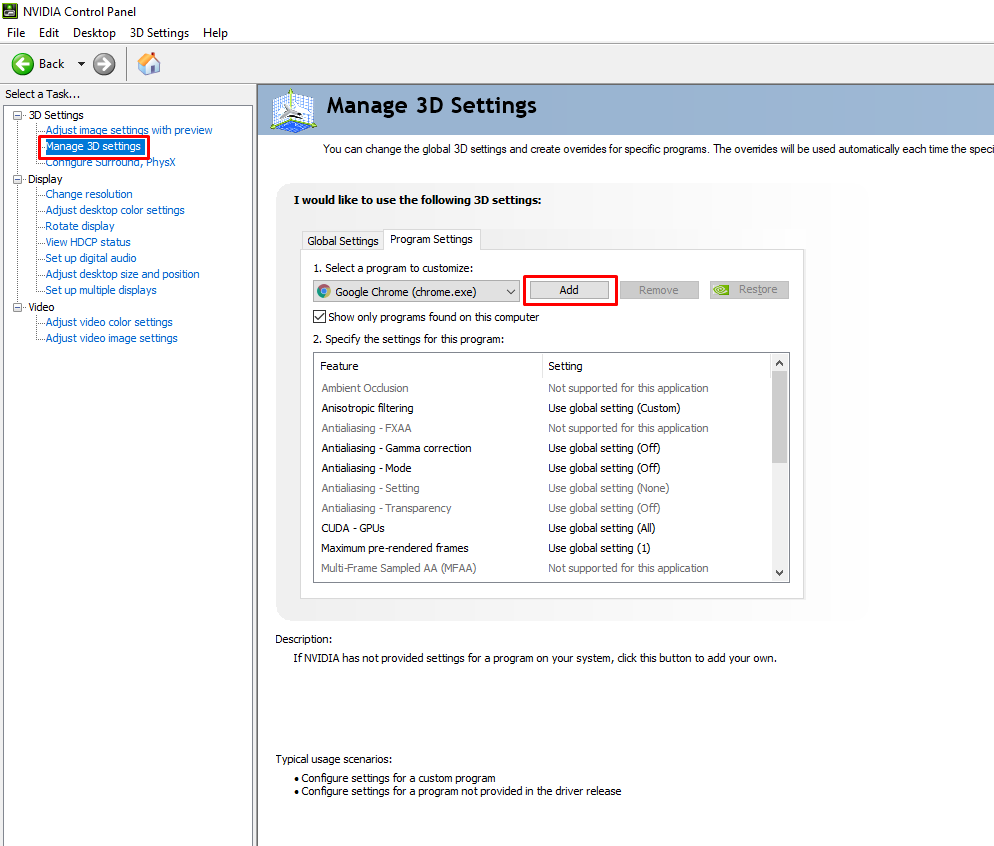
Task: Open the Help menu
Action: tap(215, 33)
